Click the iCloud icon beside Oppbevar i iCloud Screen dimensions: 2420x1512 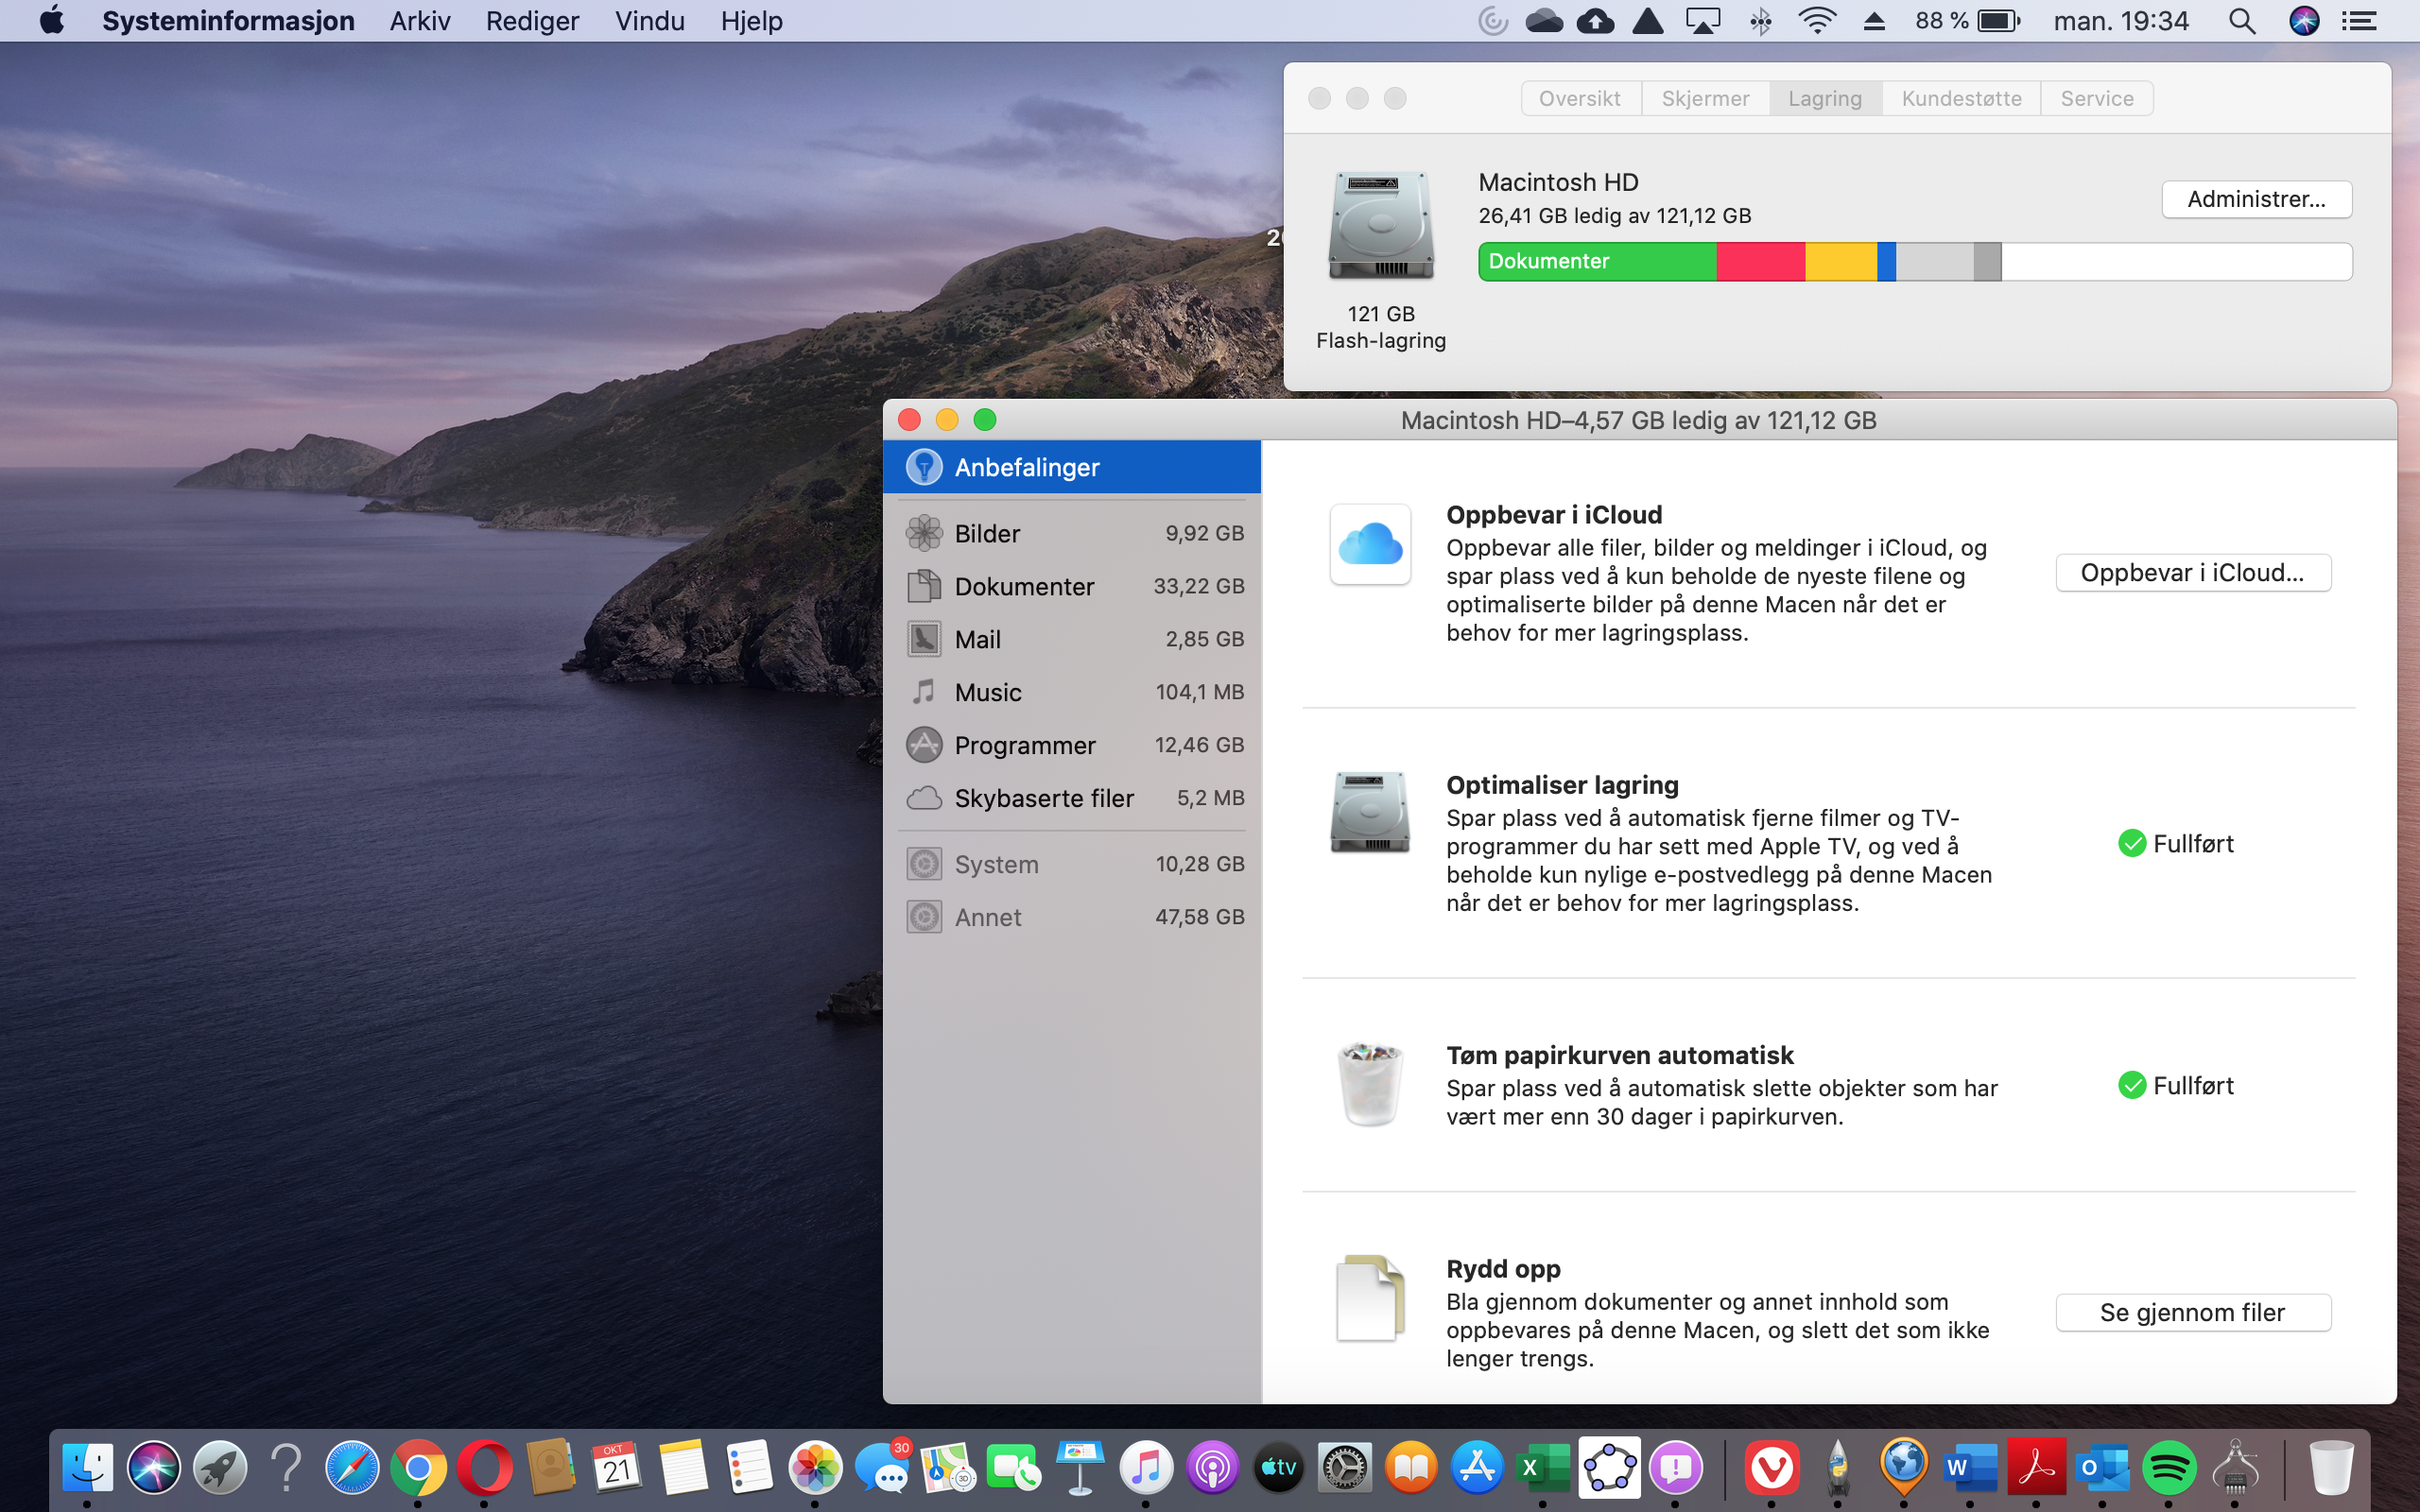1370,544
